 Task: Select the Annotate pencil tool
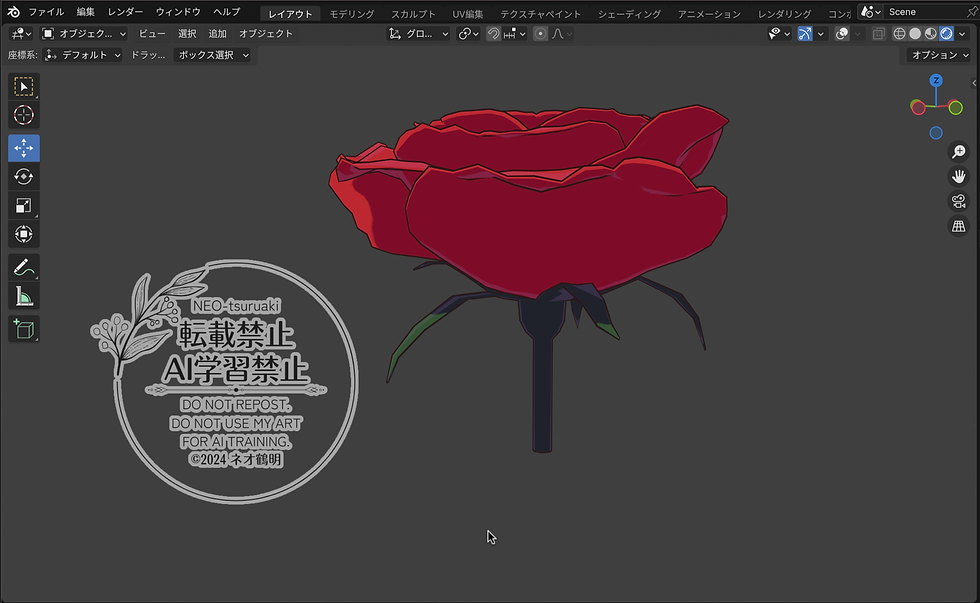[24, 267]
